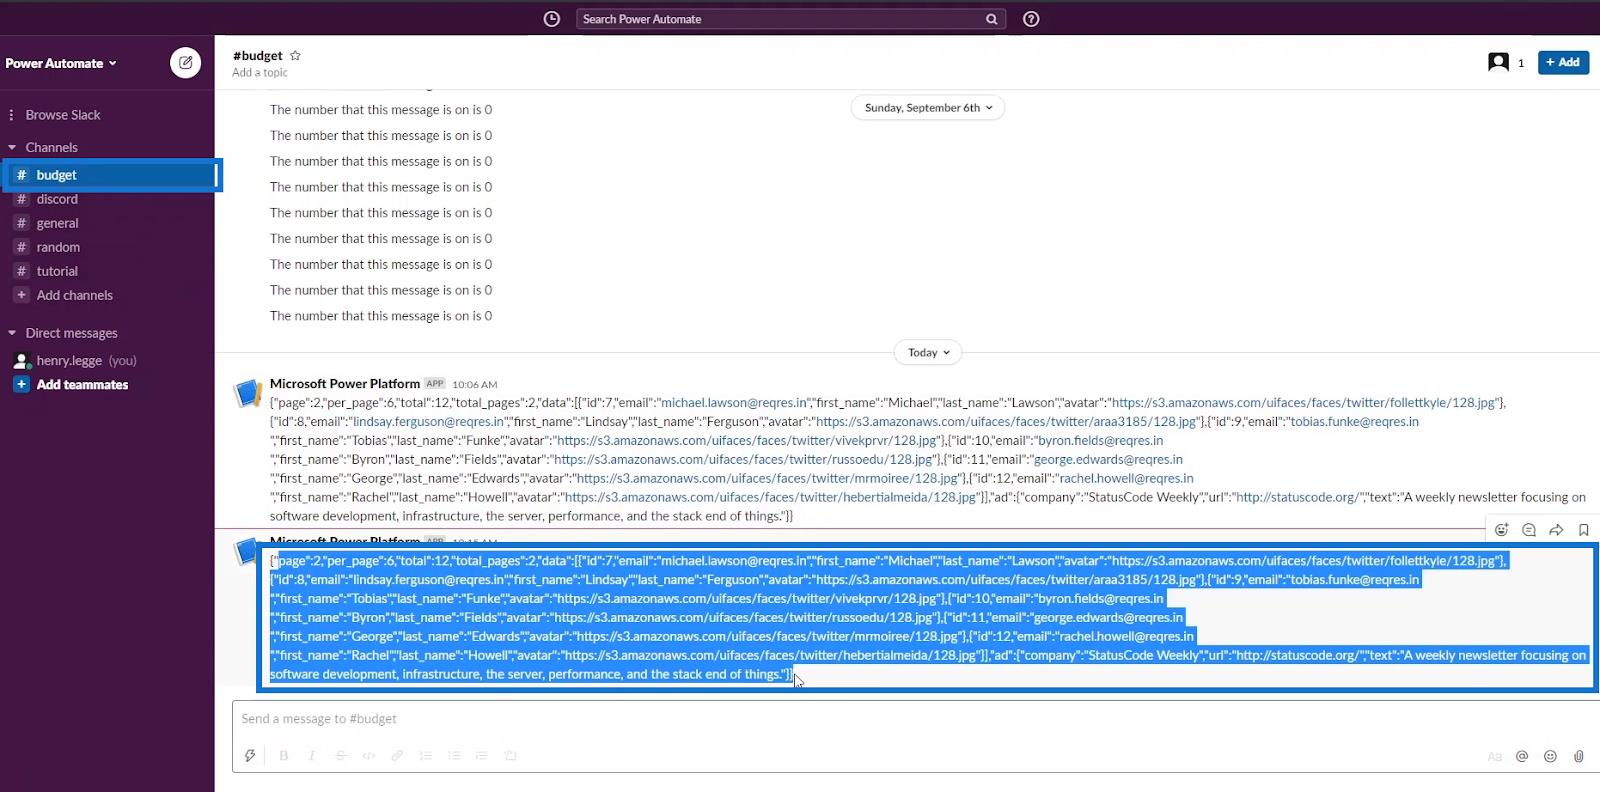Mention someone with the @ icon

point(1522,757)
